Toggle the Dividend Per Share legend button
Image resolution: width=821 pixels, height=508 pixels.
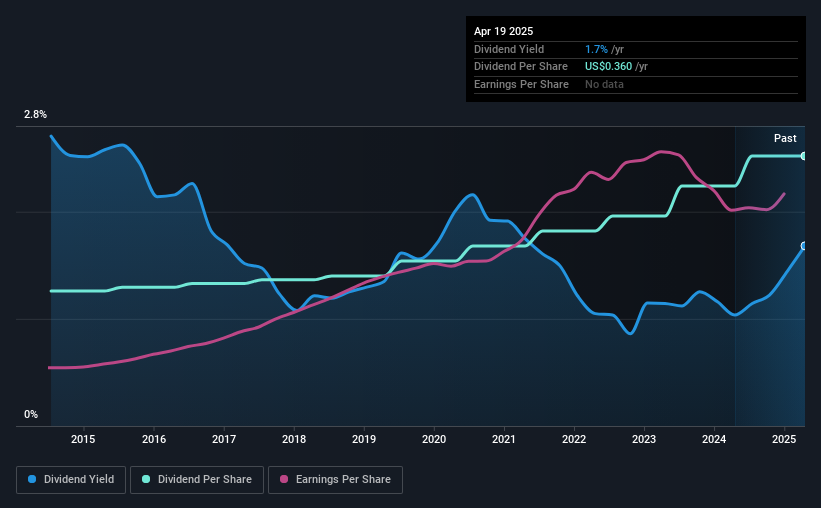tap(197, 480)
